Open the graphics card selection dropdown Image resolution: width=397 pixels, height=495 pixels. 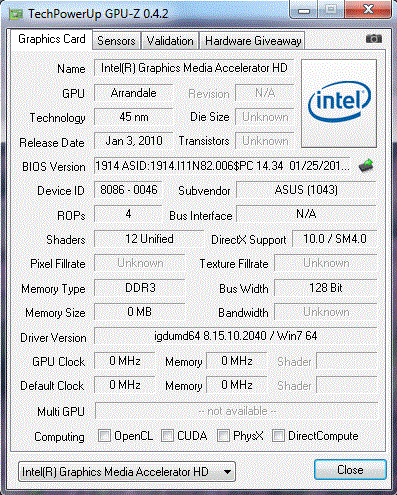(127, 472)
